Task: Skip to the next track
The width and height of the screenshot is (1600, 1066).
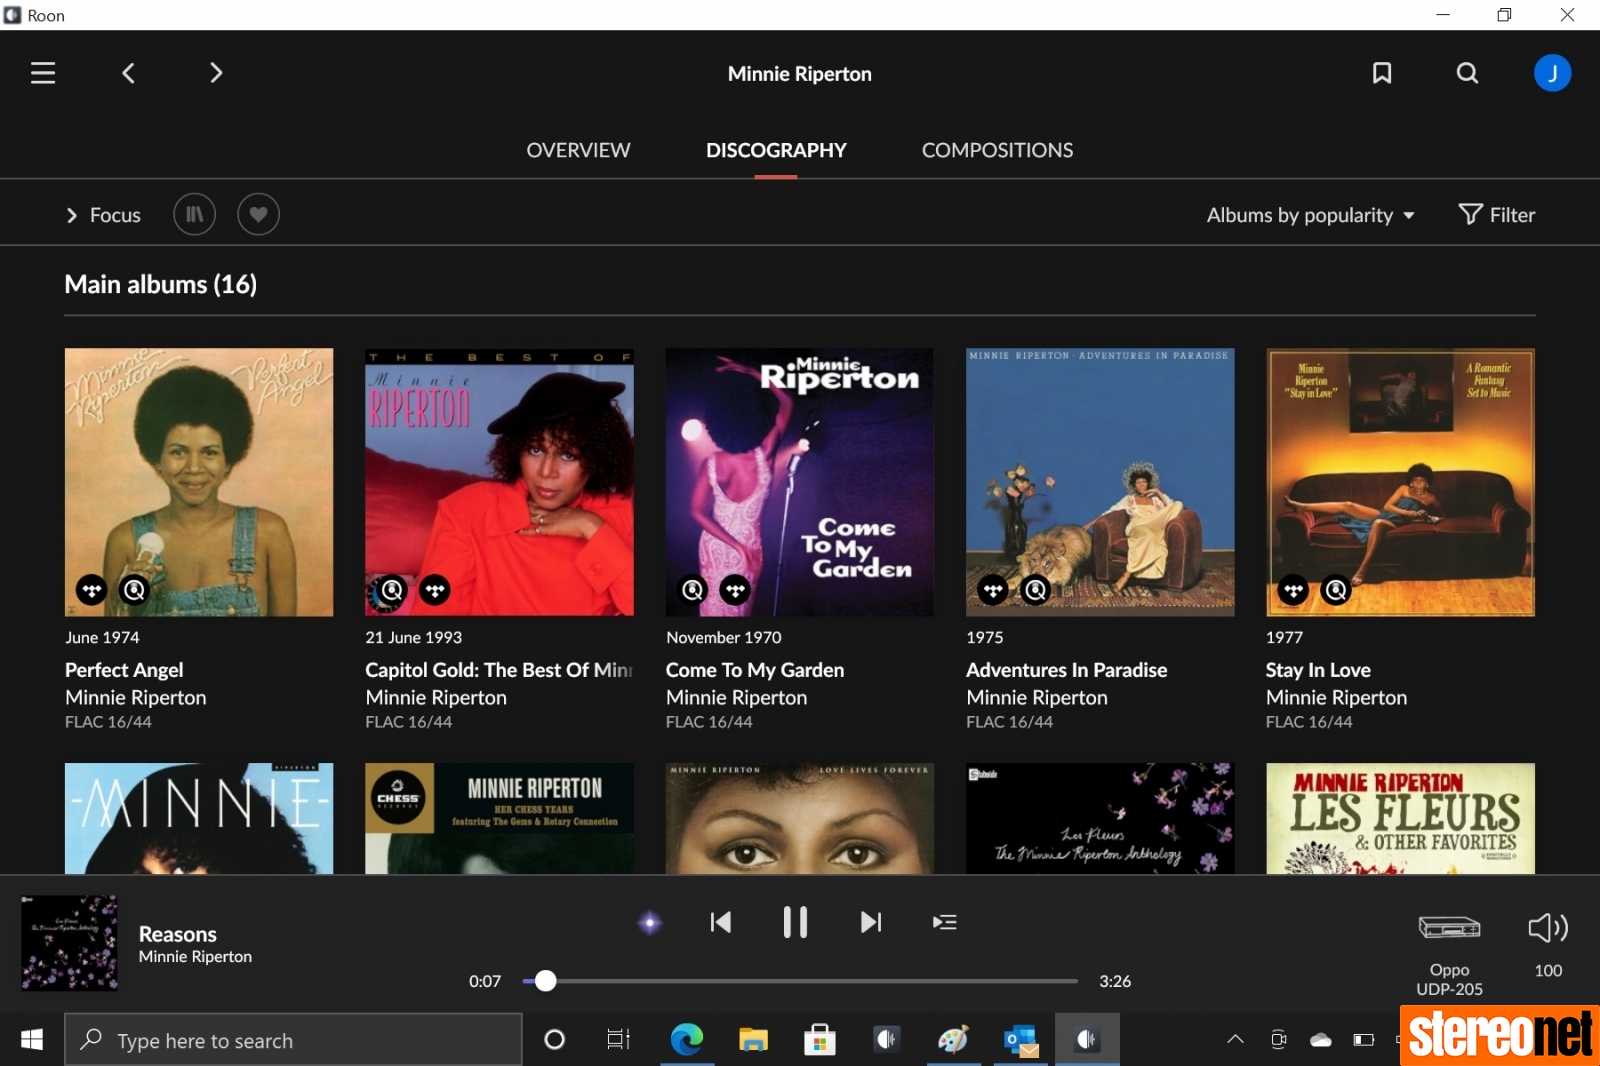Action: 871,922
